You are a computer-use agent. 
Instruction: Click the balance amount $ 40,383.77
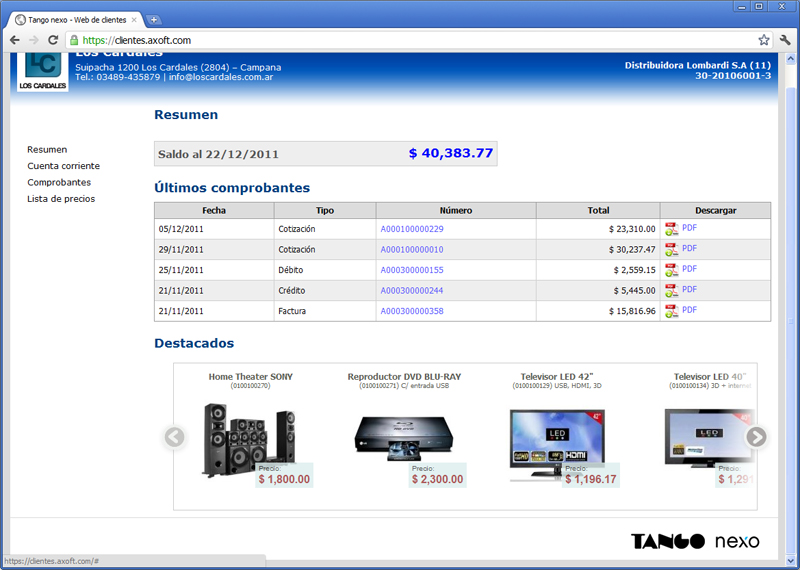click(x=451, y=153)
